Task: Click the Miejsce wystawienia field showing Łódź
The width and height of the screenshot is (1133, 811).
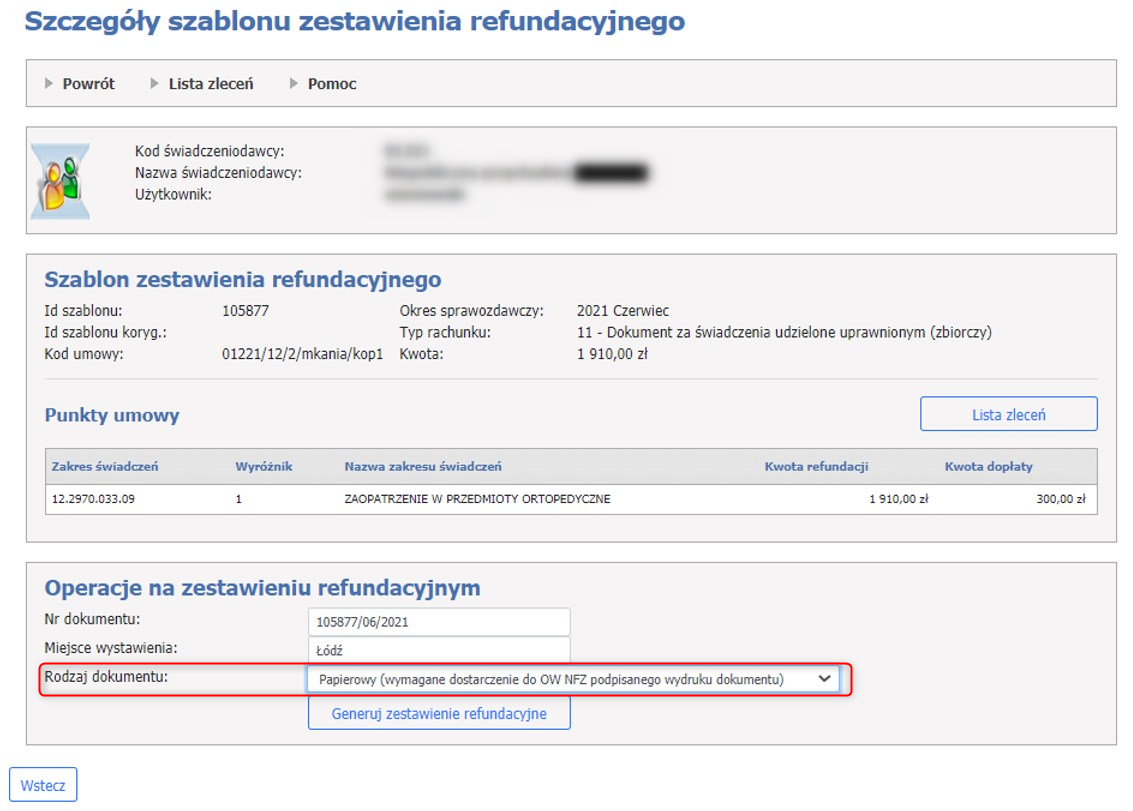Action: [438, 650]
